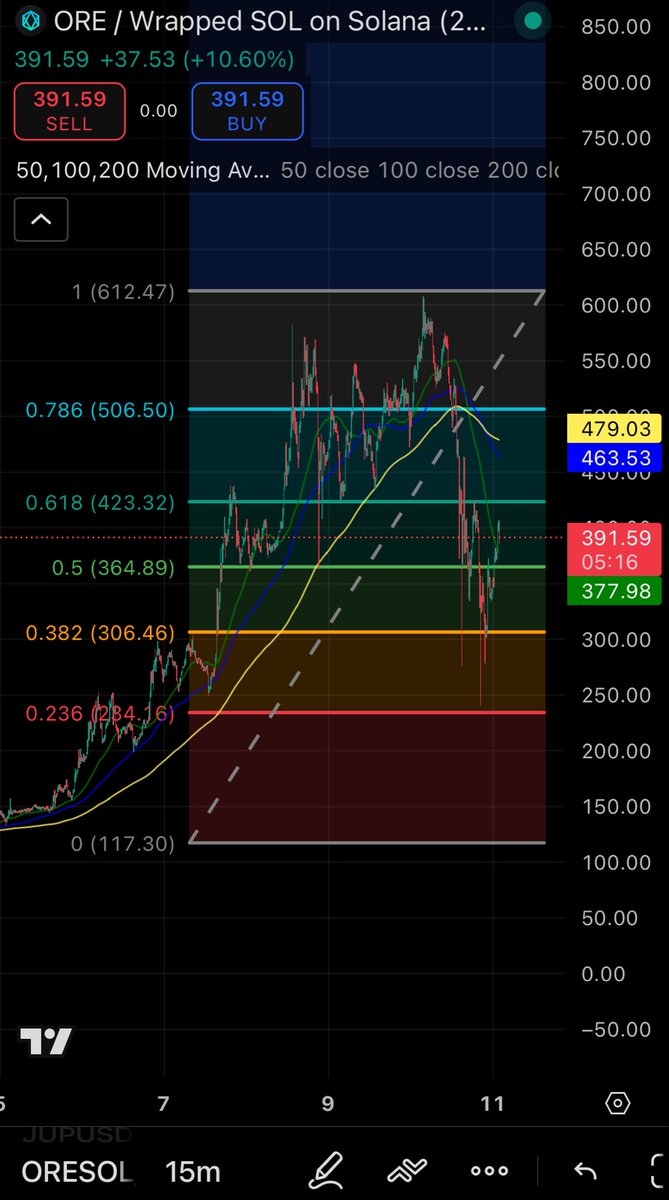
Task: Open the three-dot more options menu
Action: 489,1170
